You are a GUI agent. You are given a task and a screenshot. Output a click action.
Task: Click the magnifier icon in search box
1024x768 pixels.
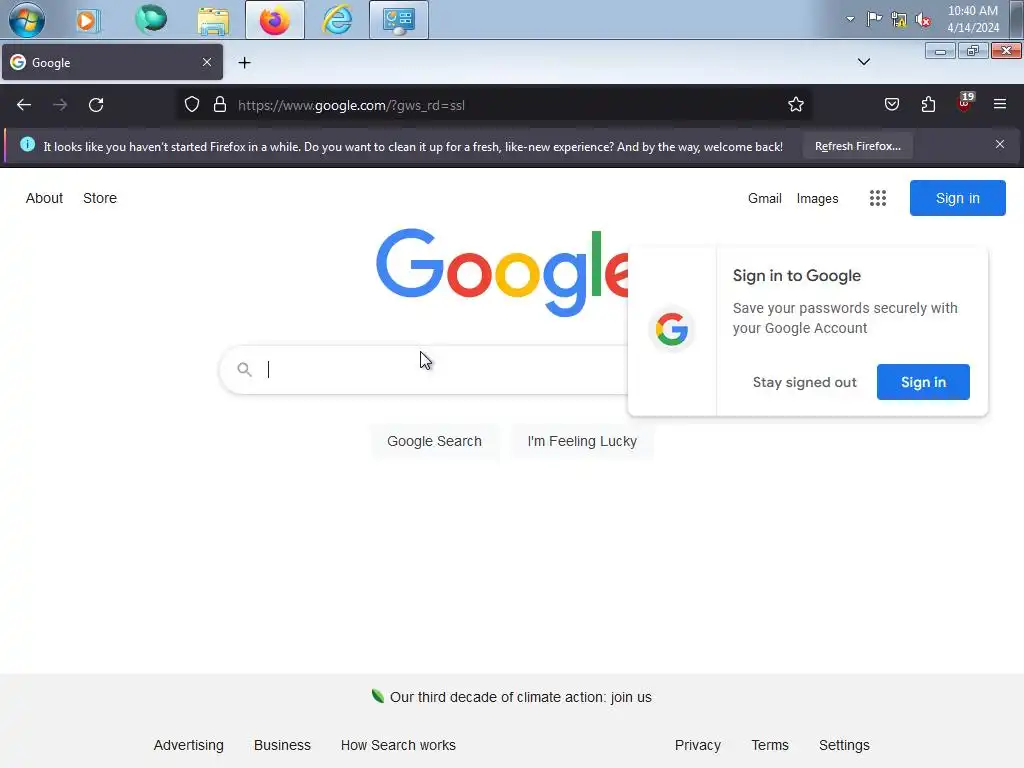tap(244, 370)
